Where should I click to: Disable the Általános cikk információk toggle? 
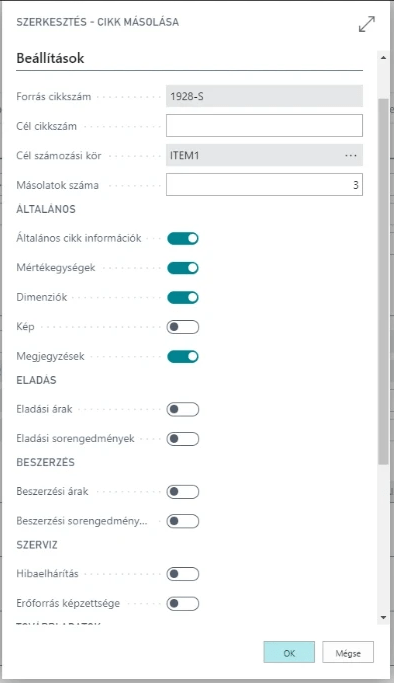[x=183, y=238]
